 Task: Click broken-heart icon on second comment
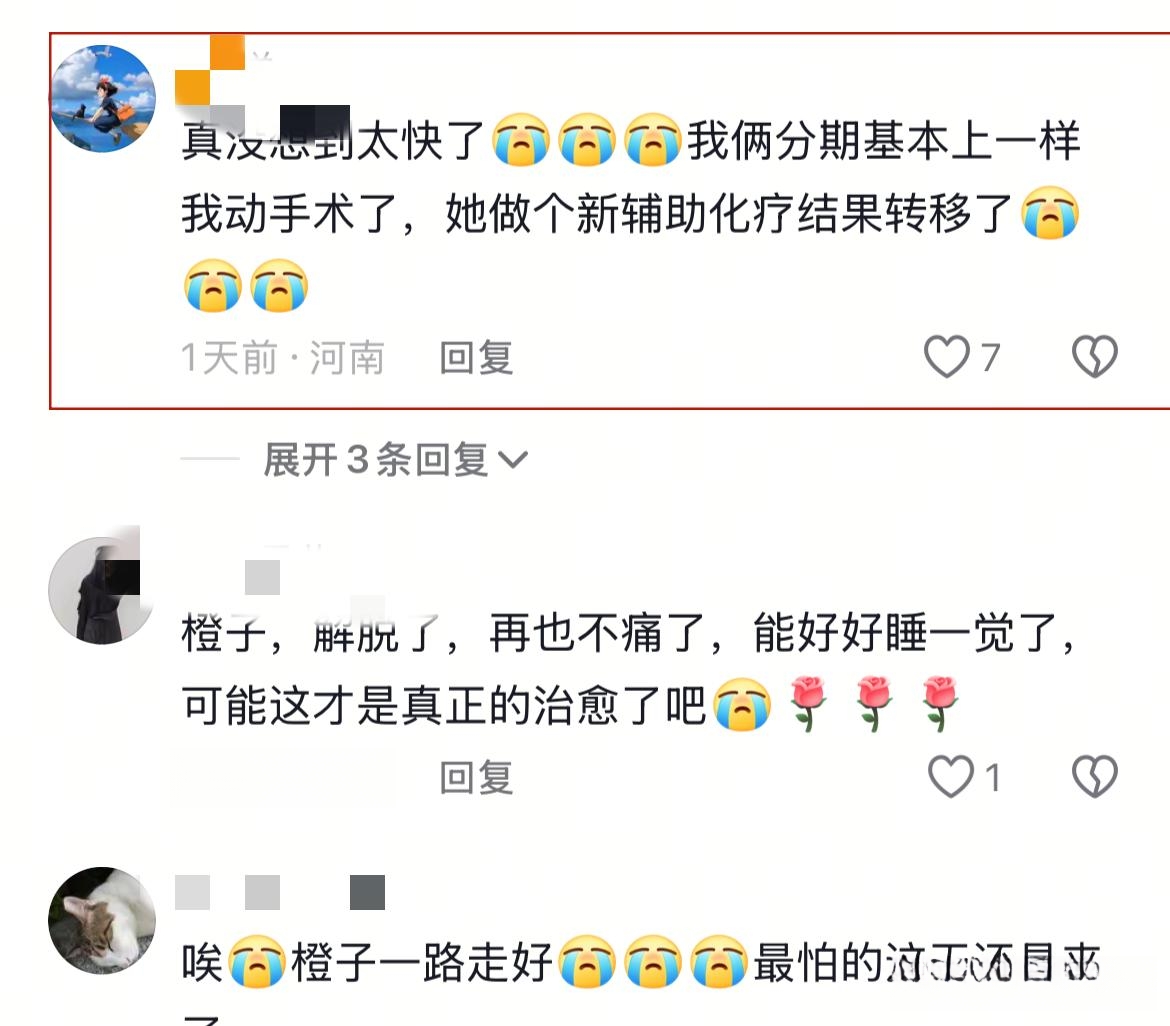coord(1095,777)
